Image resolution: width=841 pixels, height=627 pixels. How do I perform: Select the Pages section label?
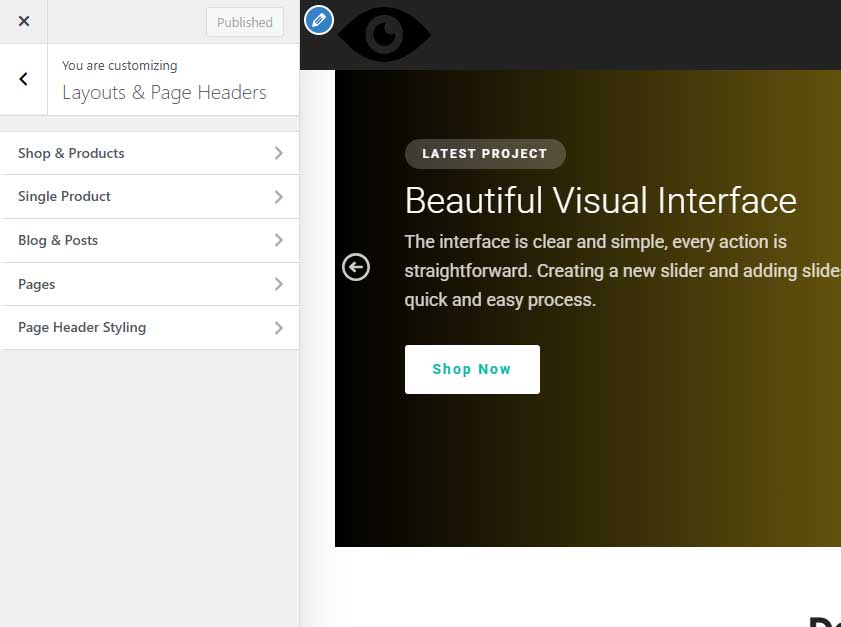37,284
